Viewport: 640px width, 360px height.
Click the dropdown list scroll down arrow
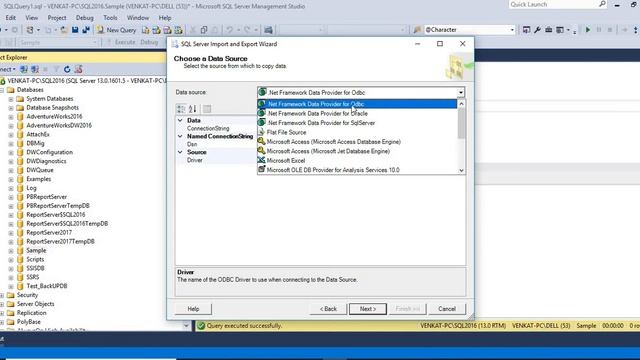[x=461, y=171]
